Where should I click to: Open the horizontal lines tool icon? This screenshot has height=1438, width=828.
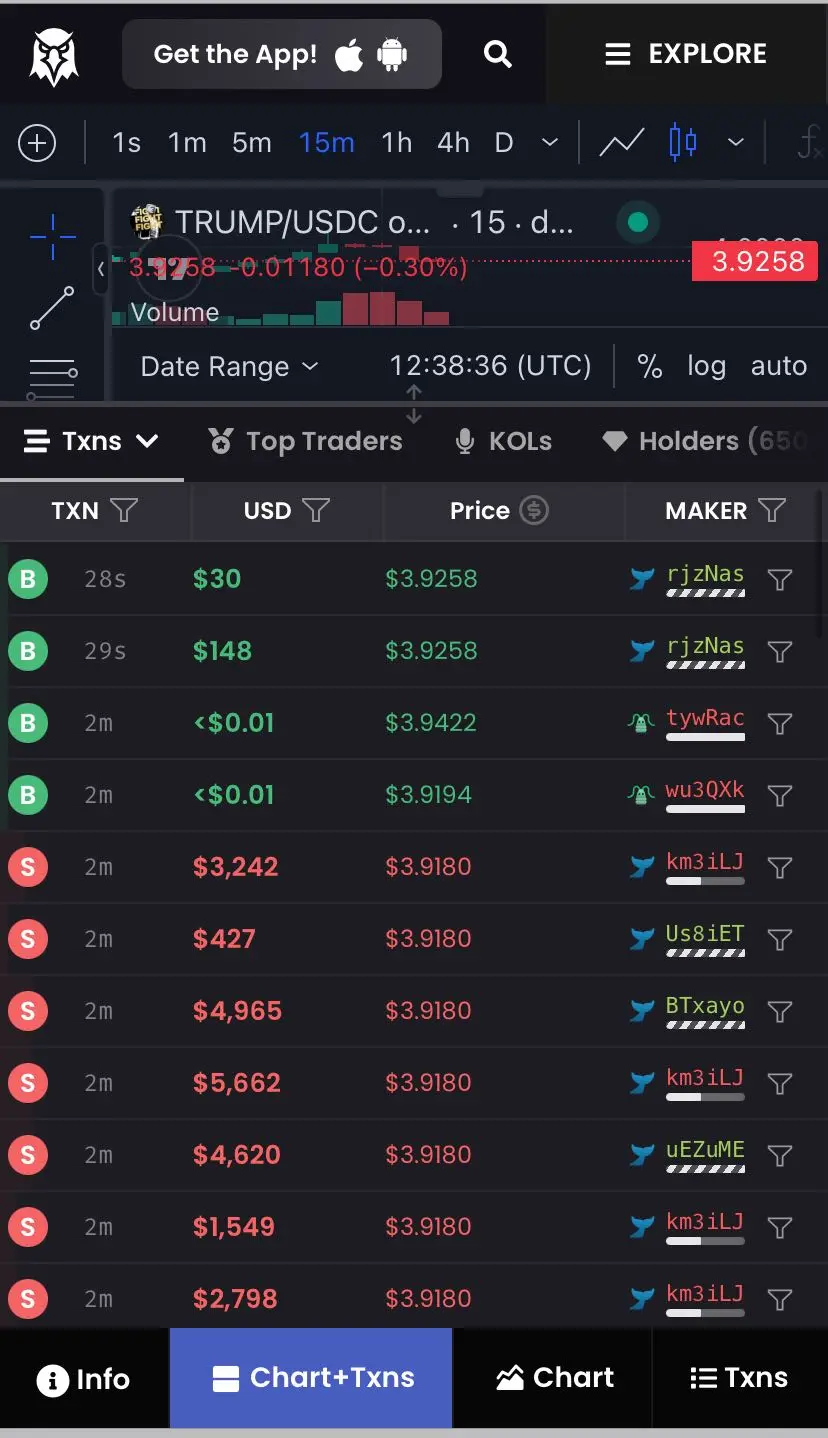click(53, 378)
